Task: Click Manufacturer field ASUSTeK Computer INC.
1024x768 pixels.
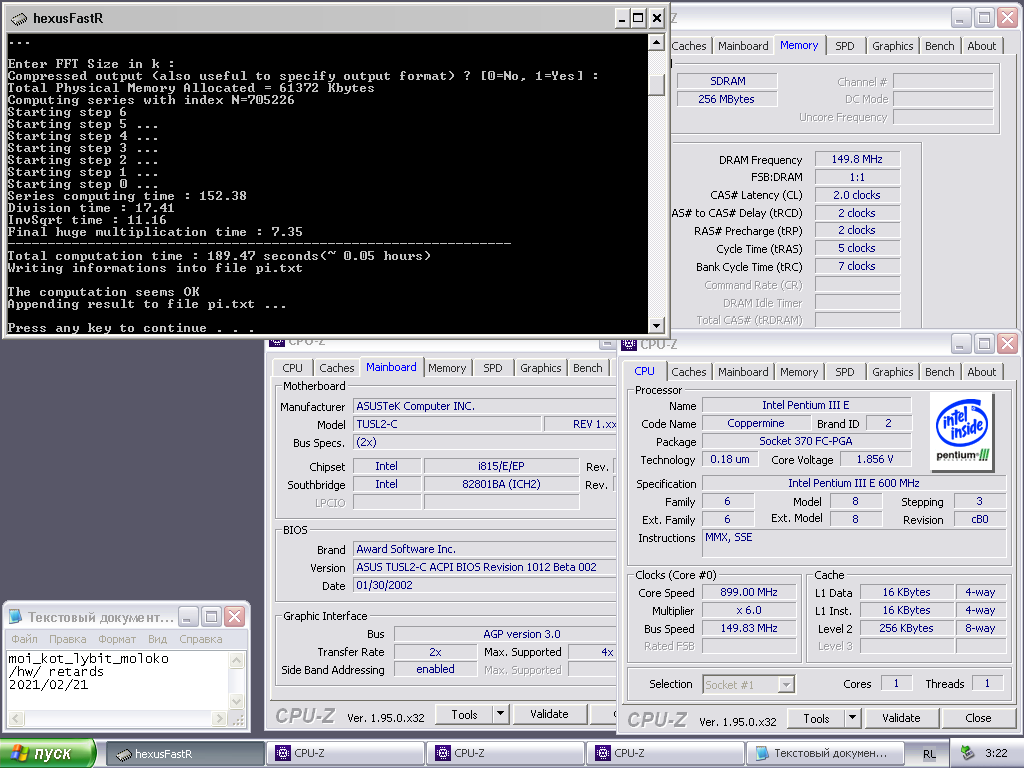Action: [x=484, y=406]
